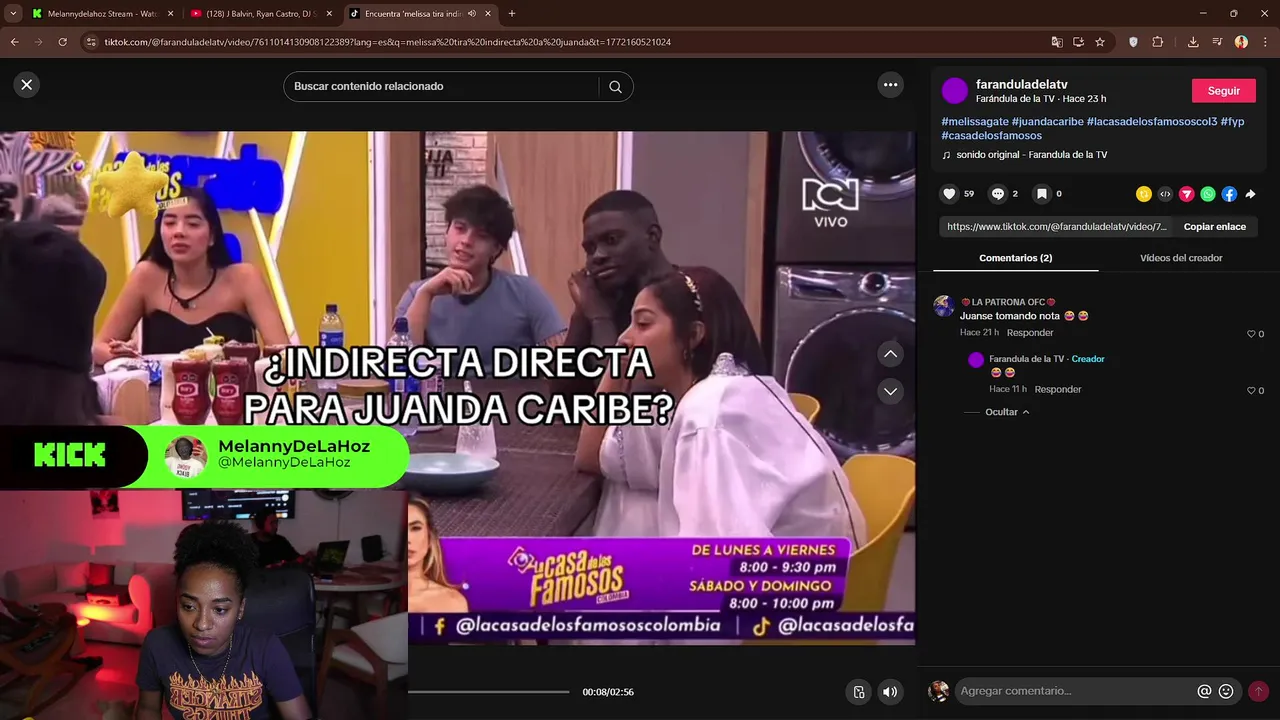Open the three-dot video options menu
Viewport: 1280px width, 720px height.
[x=891, y=85]
